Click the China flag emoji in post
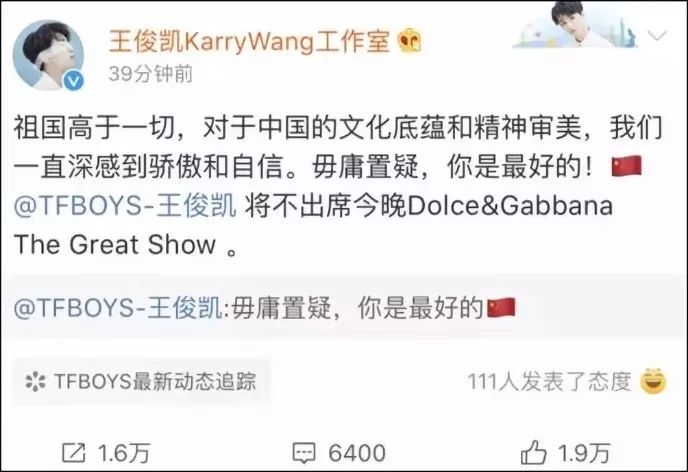The height and width of the screenshot is (472, 688). 627,166
